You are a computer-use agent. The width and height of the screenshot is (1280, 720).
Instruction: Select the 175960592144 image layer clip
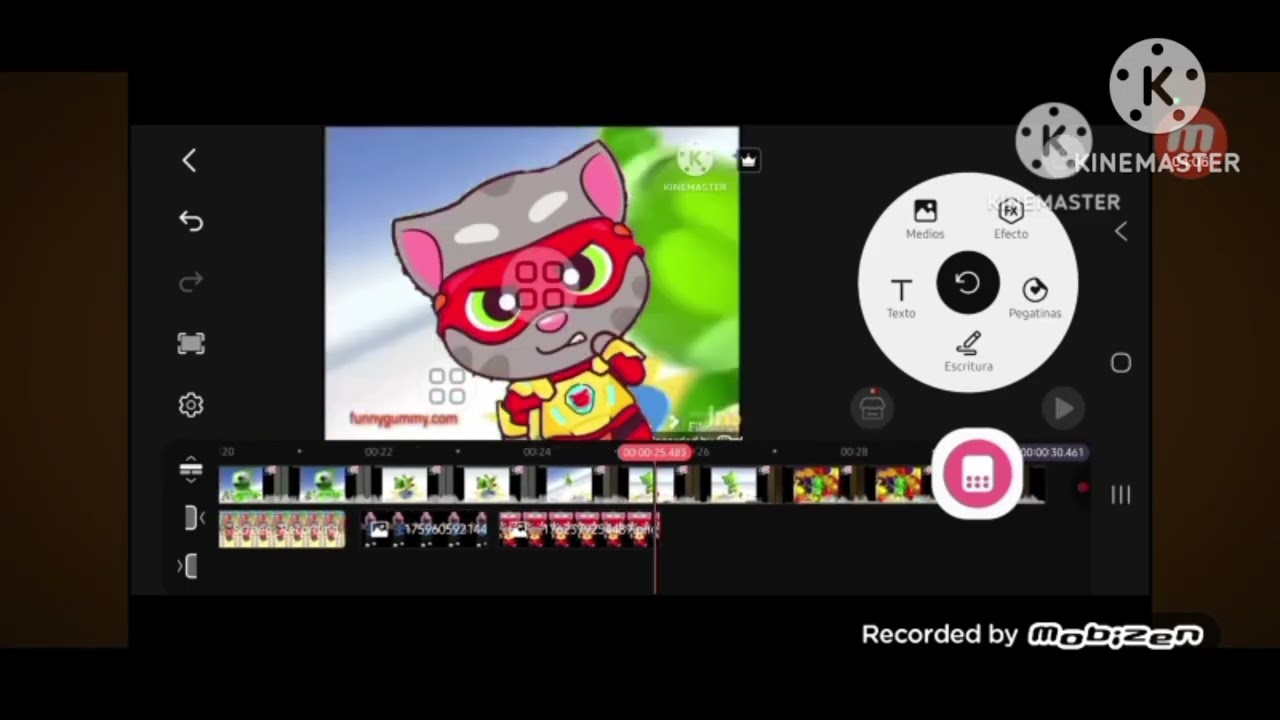425,529
